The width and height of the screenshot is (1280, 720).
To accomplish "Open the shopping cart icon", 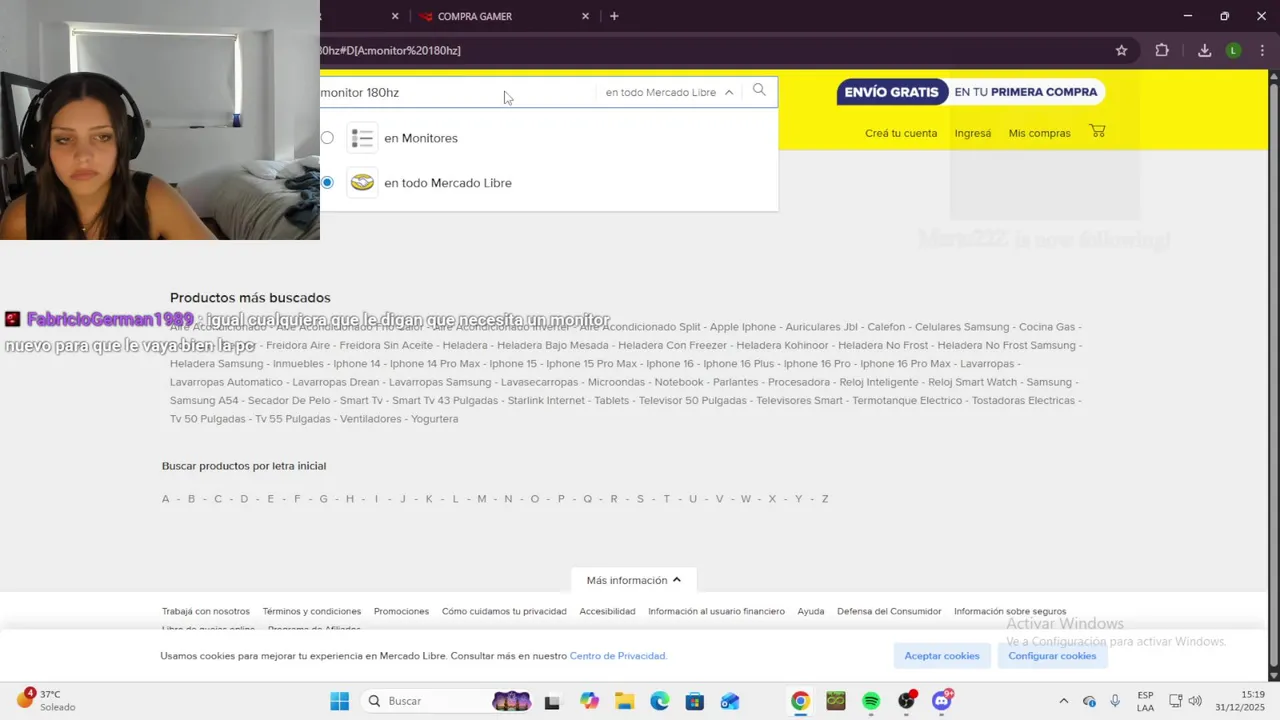I will click(1097, 131).
